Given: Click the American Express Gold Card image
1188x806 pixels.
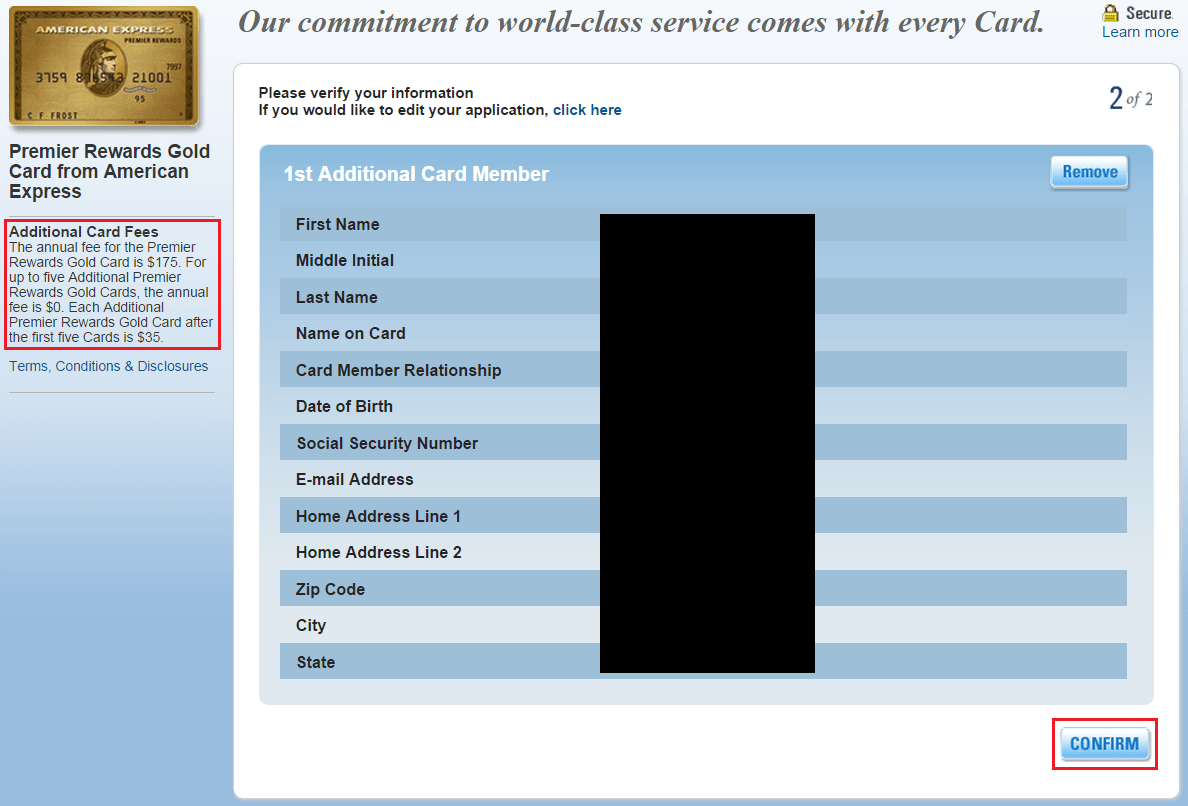Looking at the screenshot, I should click(x=104, y=66).
